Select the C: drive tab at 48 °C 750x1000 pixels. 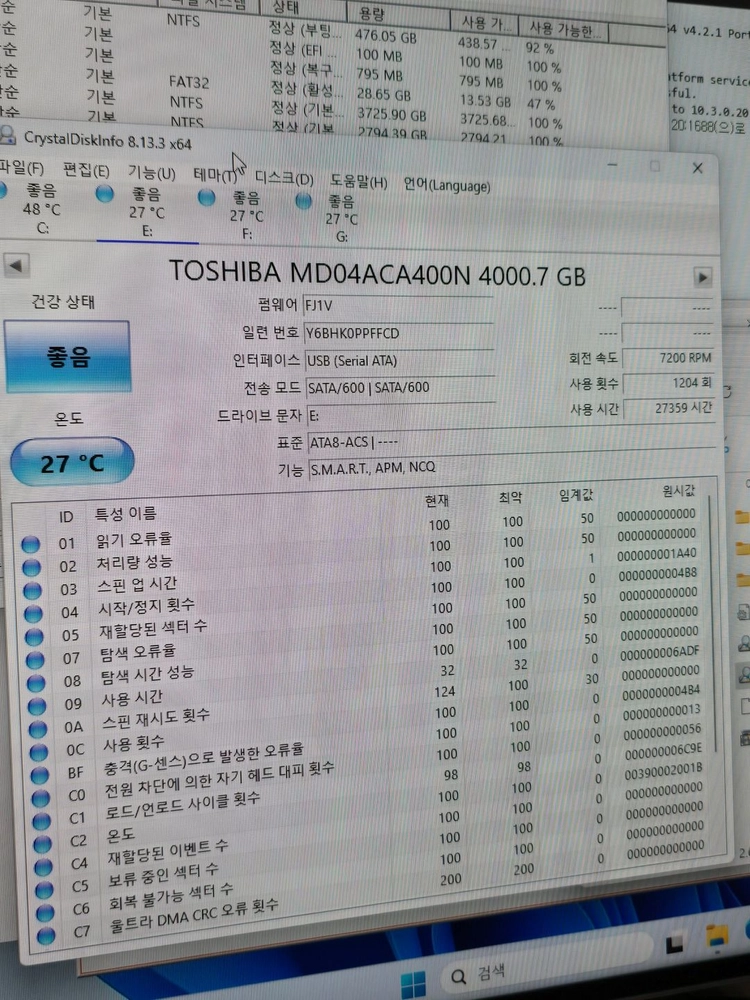point(40,209)
